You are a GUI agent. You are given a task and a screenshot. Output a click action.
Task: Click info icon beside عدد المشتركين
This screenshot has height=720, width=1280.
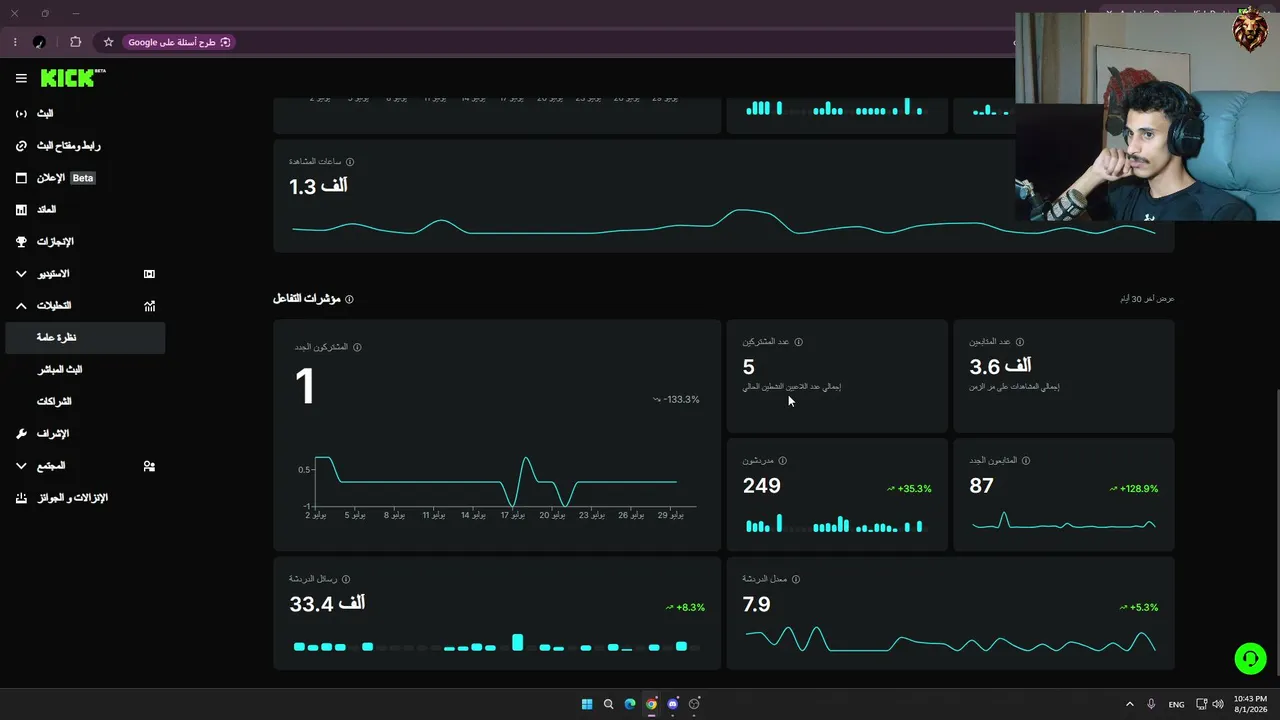tap(798, 342)
